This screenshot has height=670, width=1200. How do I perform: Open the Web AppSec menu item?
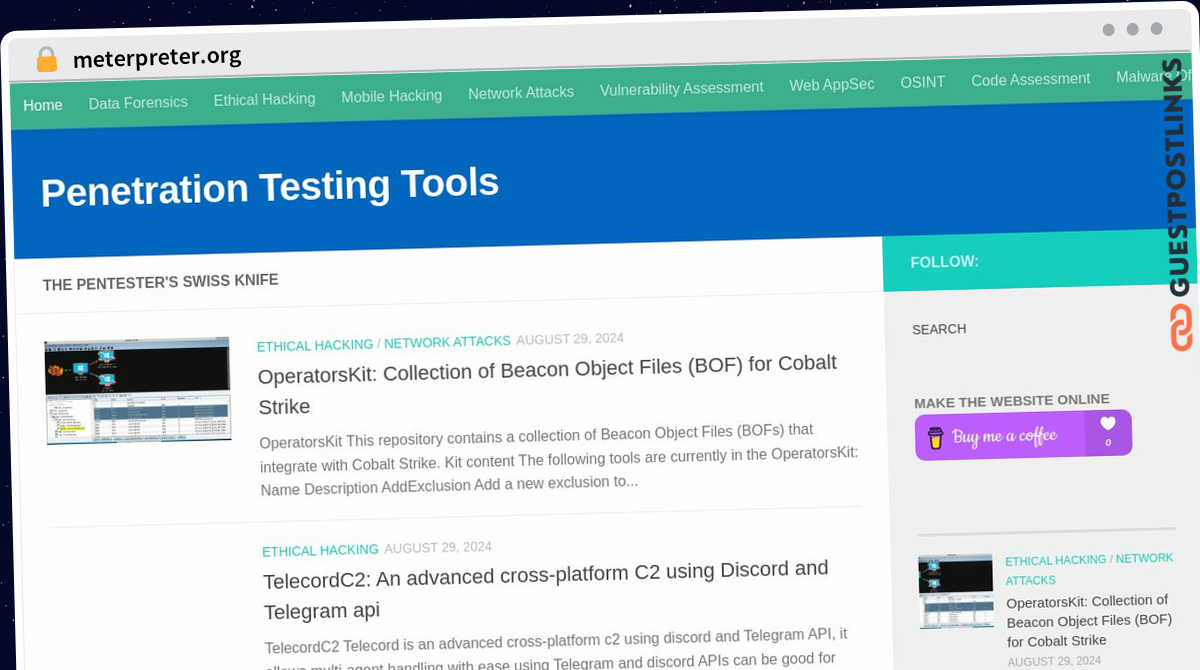pyautogui.click(x=832, y=84)
